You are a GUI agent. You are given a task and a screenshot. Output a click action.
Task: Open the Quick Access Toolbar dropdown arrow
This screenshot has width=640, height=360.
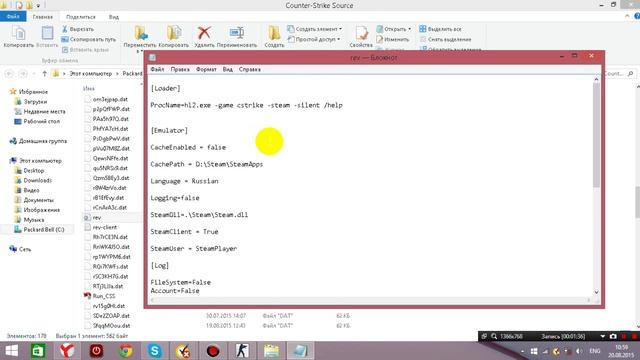38,6
